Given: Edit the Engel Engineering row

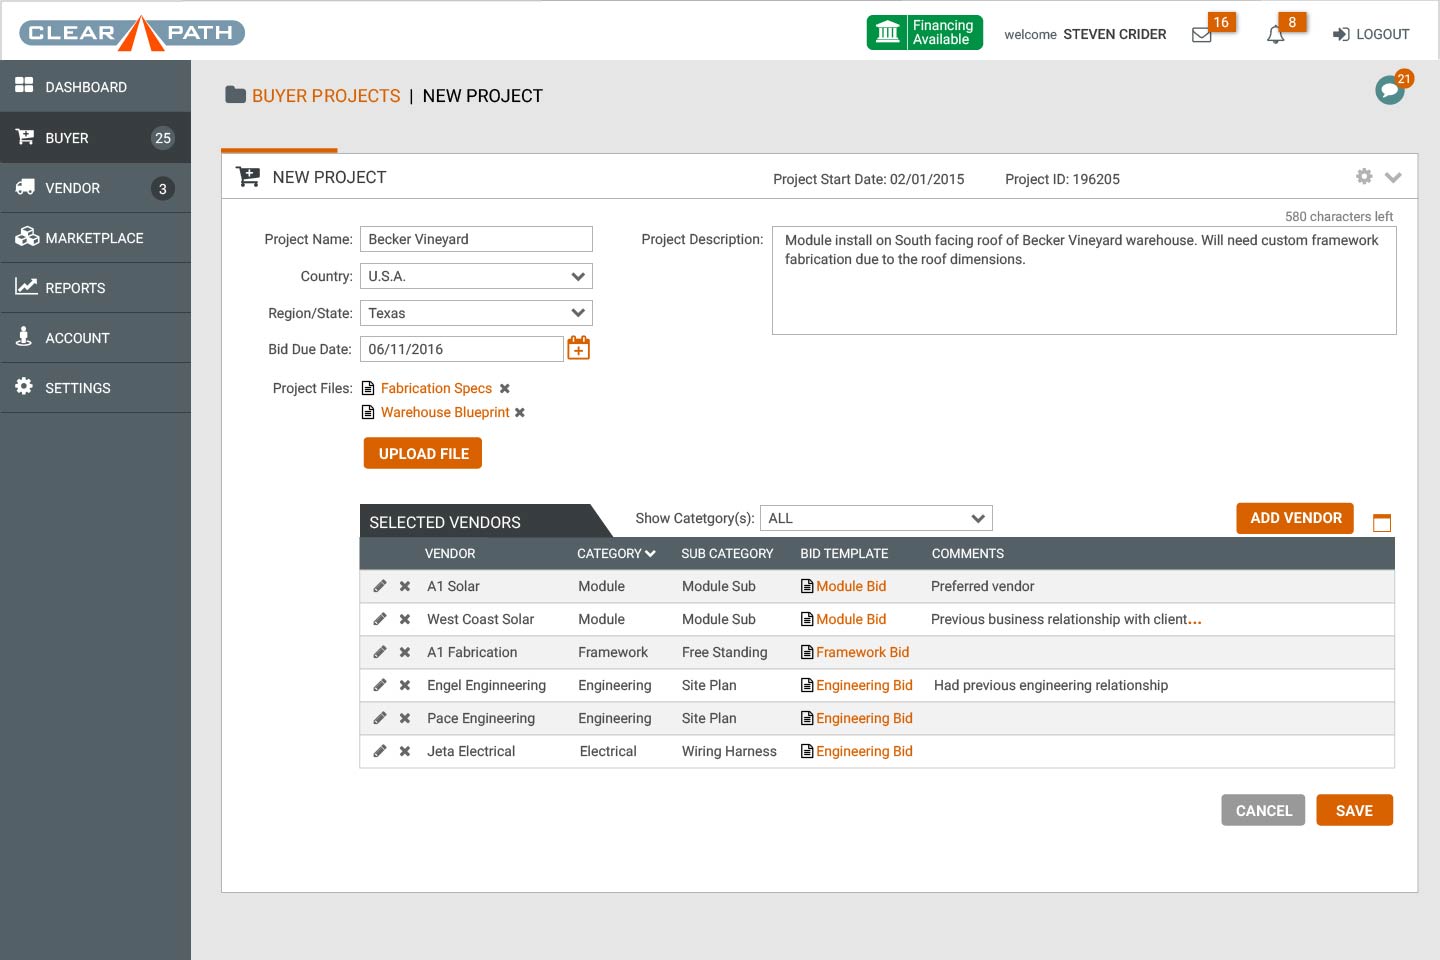Looking at the screenshot, I should 380,685.
